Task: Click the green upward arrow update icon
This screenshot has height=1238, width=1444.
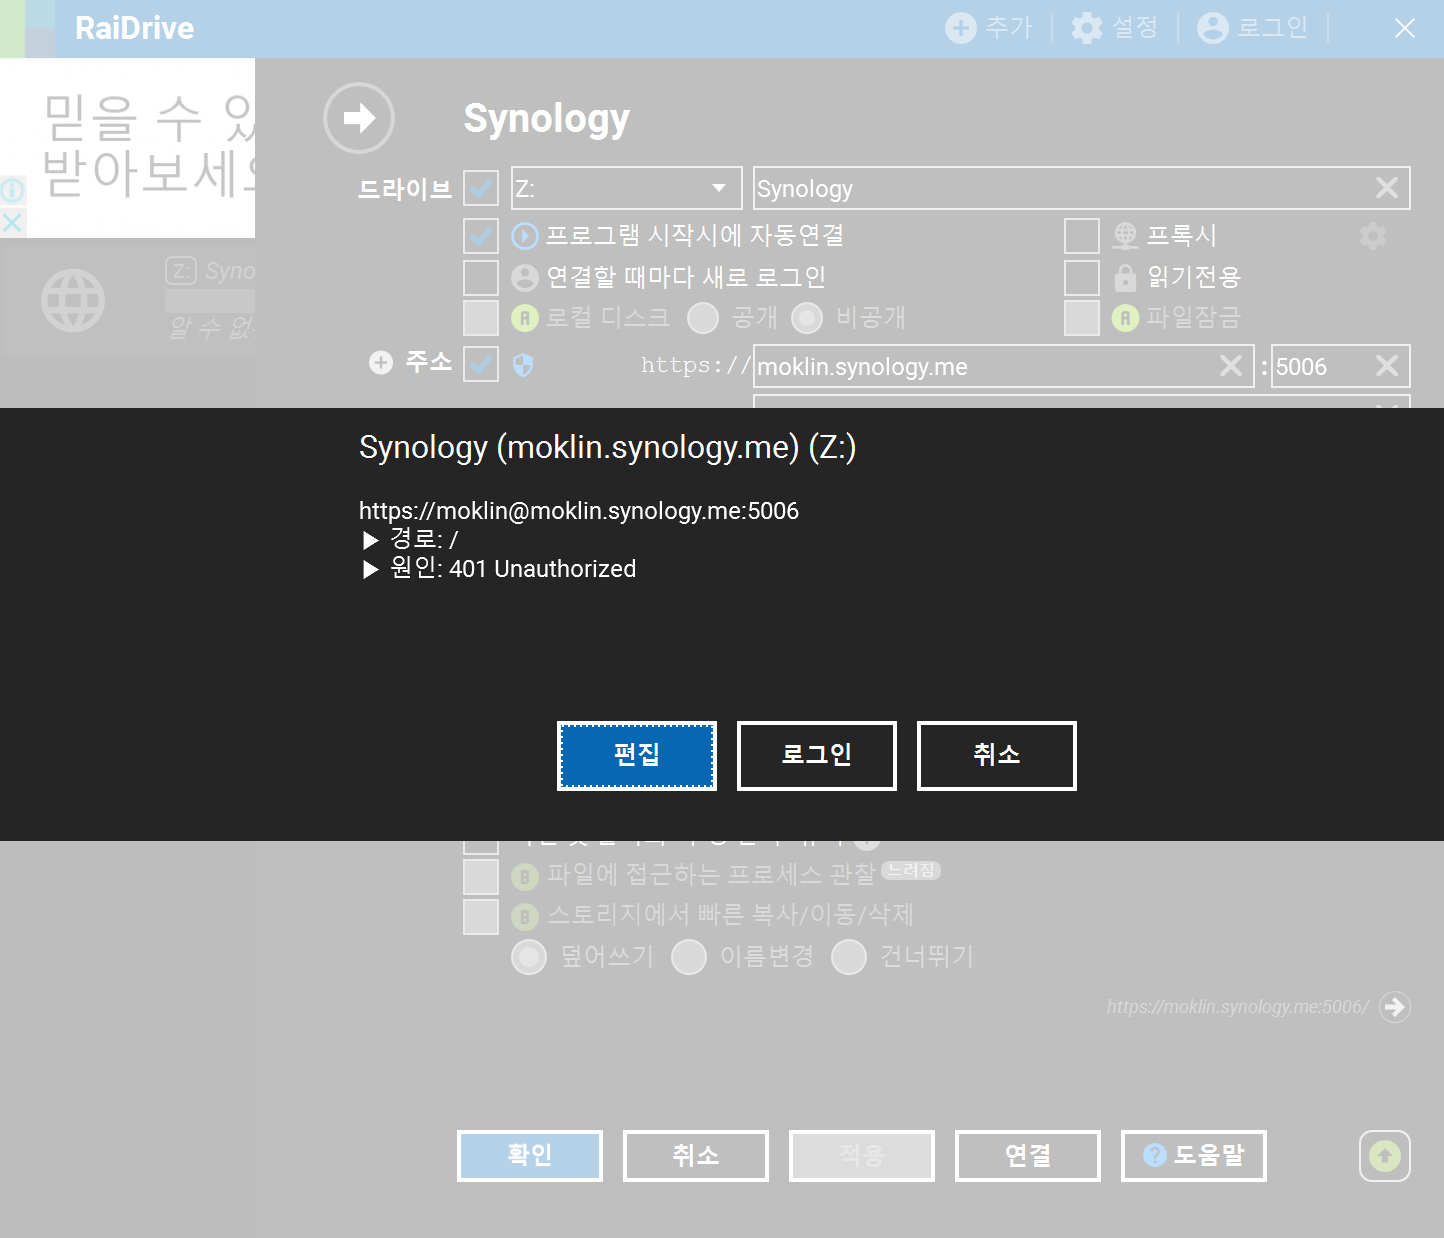Action: pyautogui.click(x=1385, y=1156)
